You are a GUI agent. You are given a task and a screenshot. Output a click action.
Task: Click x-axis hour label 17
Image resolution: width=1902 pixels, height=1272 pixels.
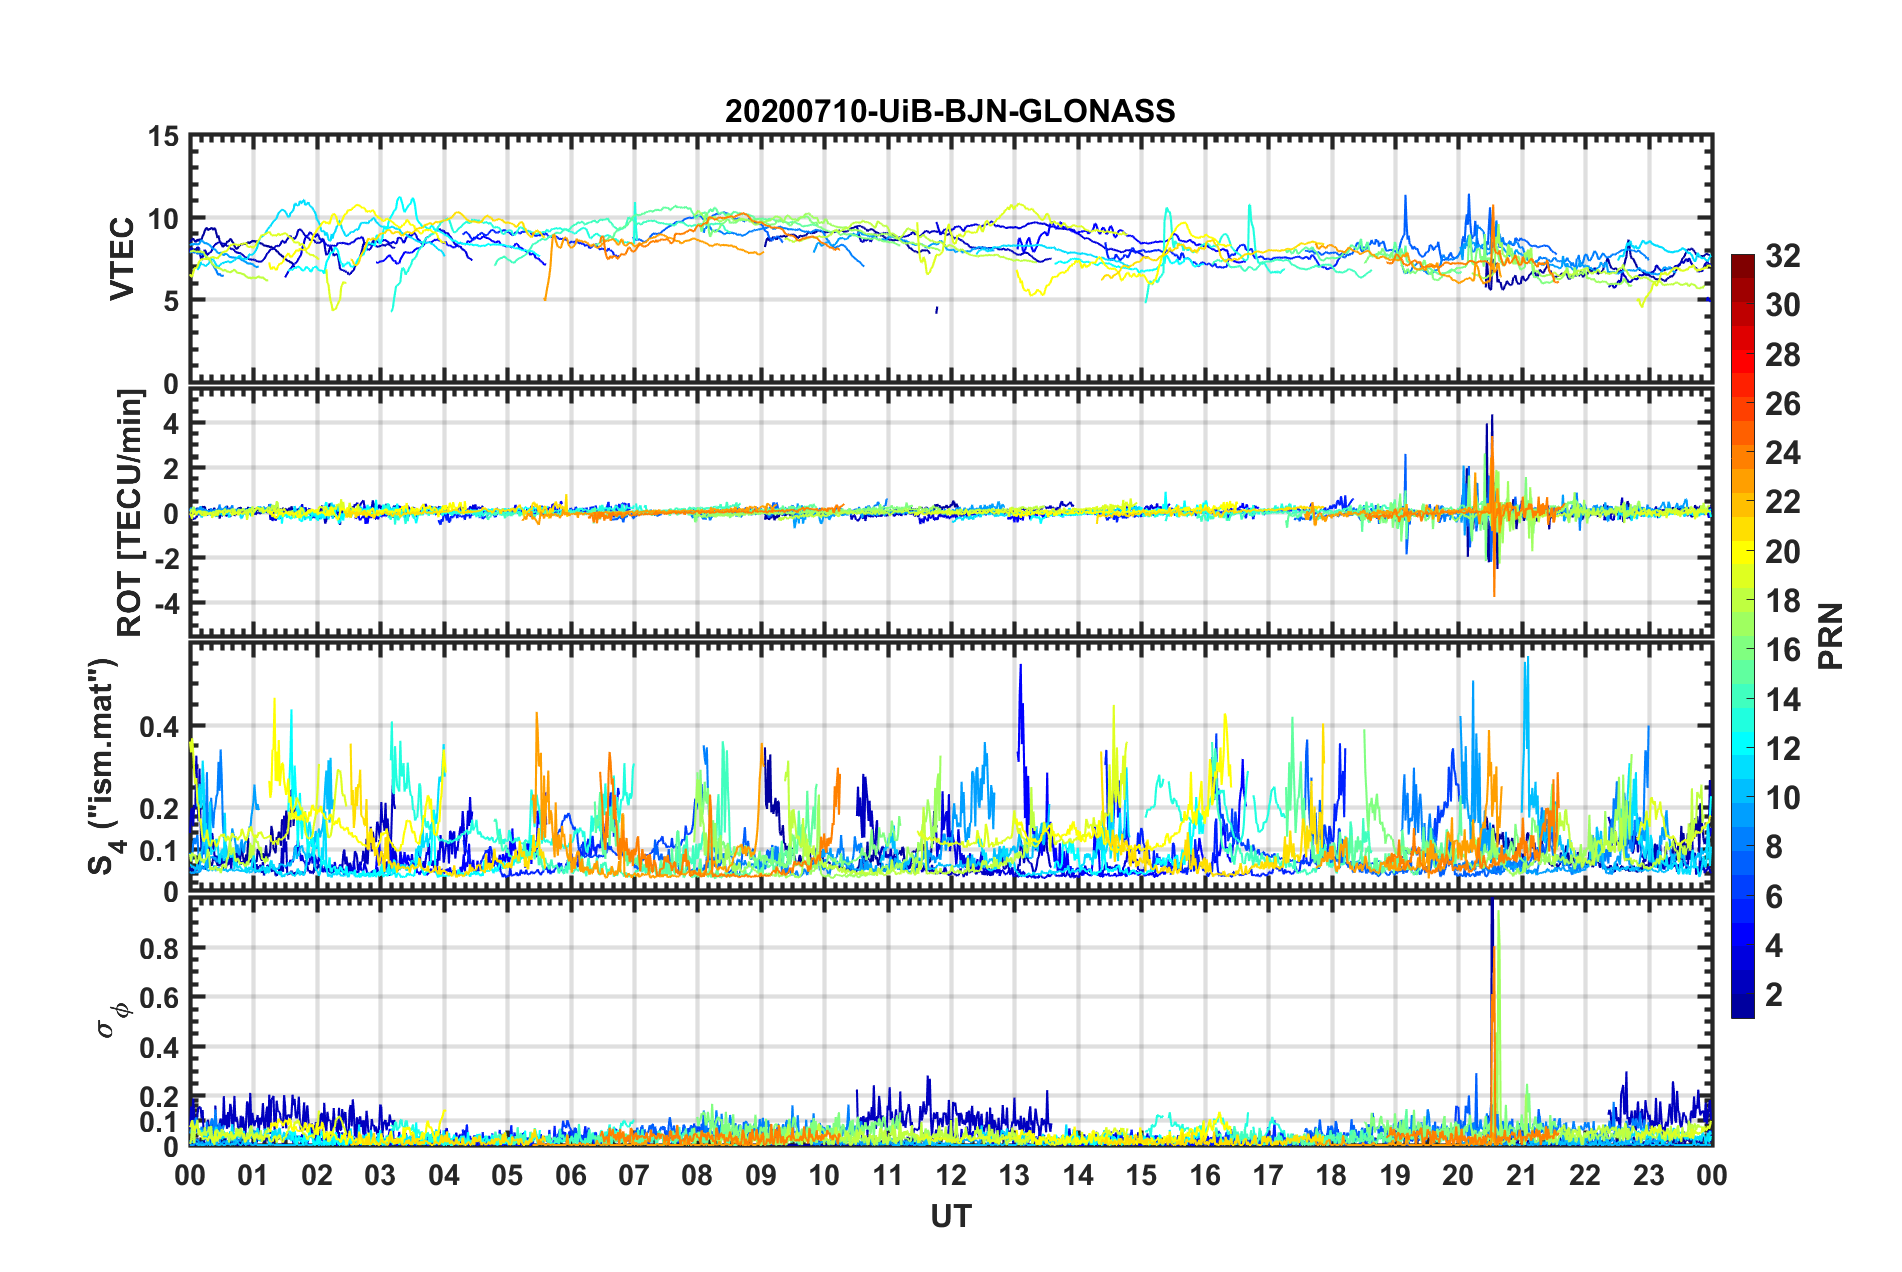[x=1268, y=1175]
